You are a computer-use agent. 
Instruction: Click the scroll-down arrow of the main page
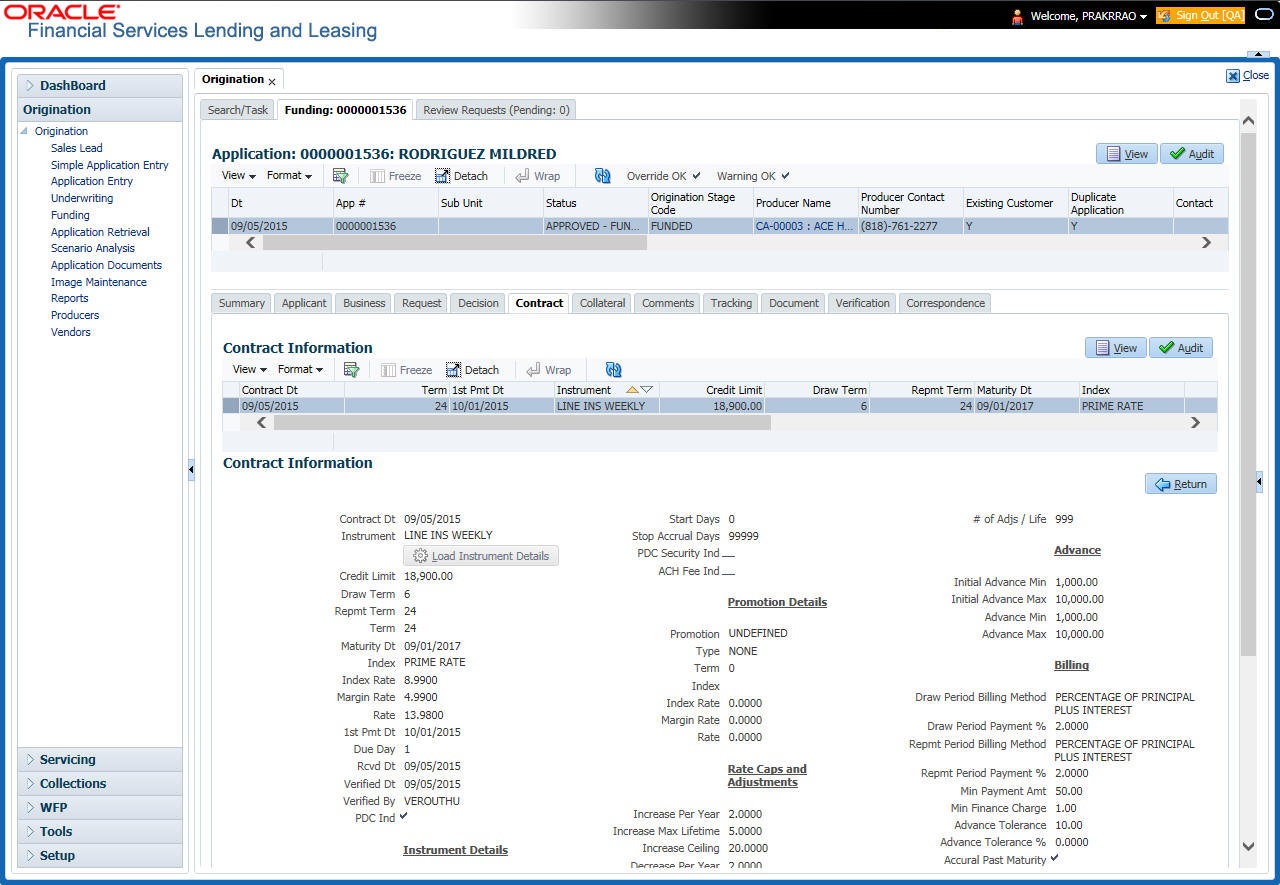point(1247,846)
